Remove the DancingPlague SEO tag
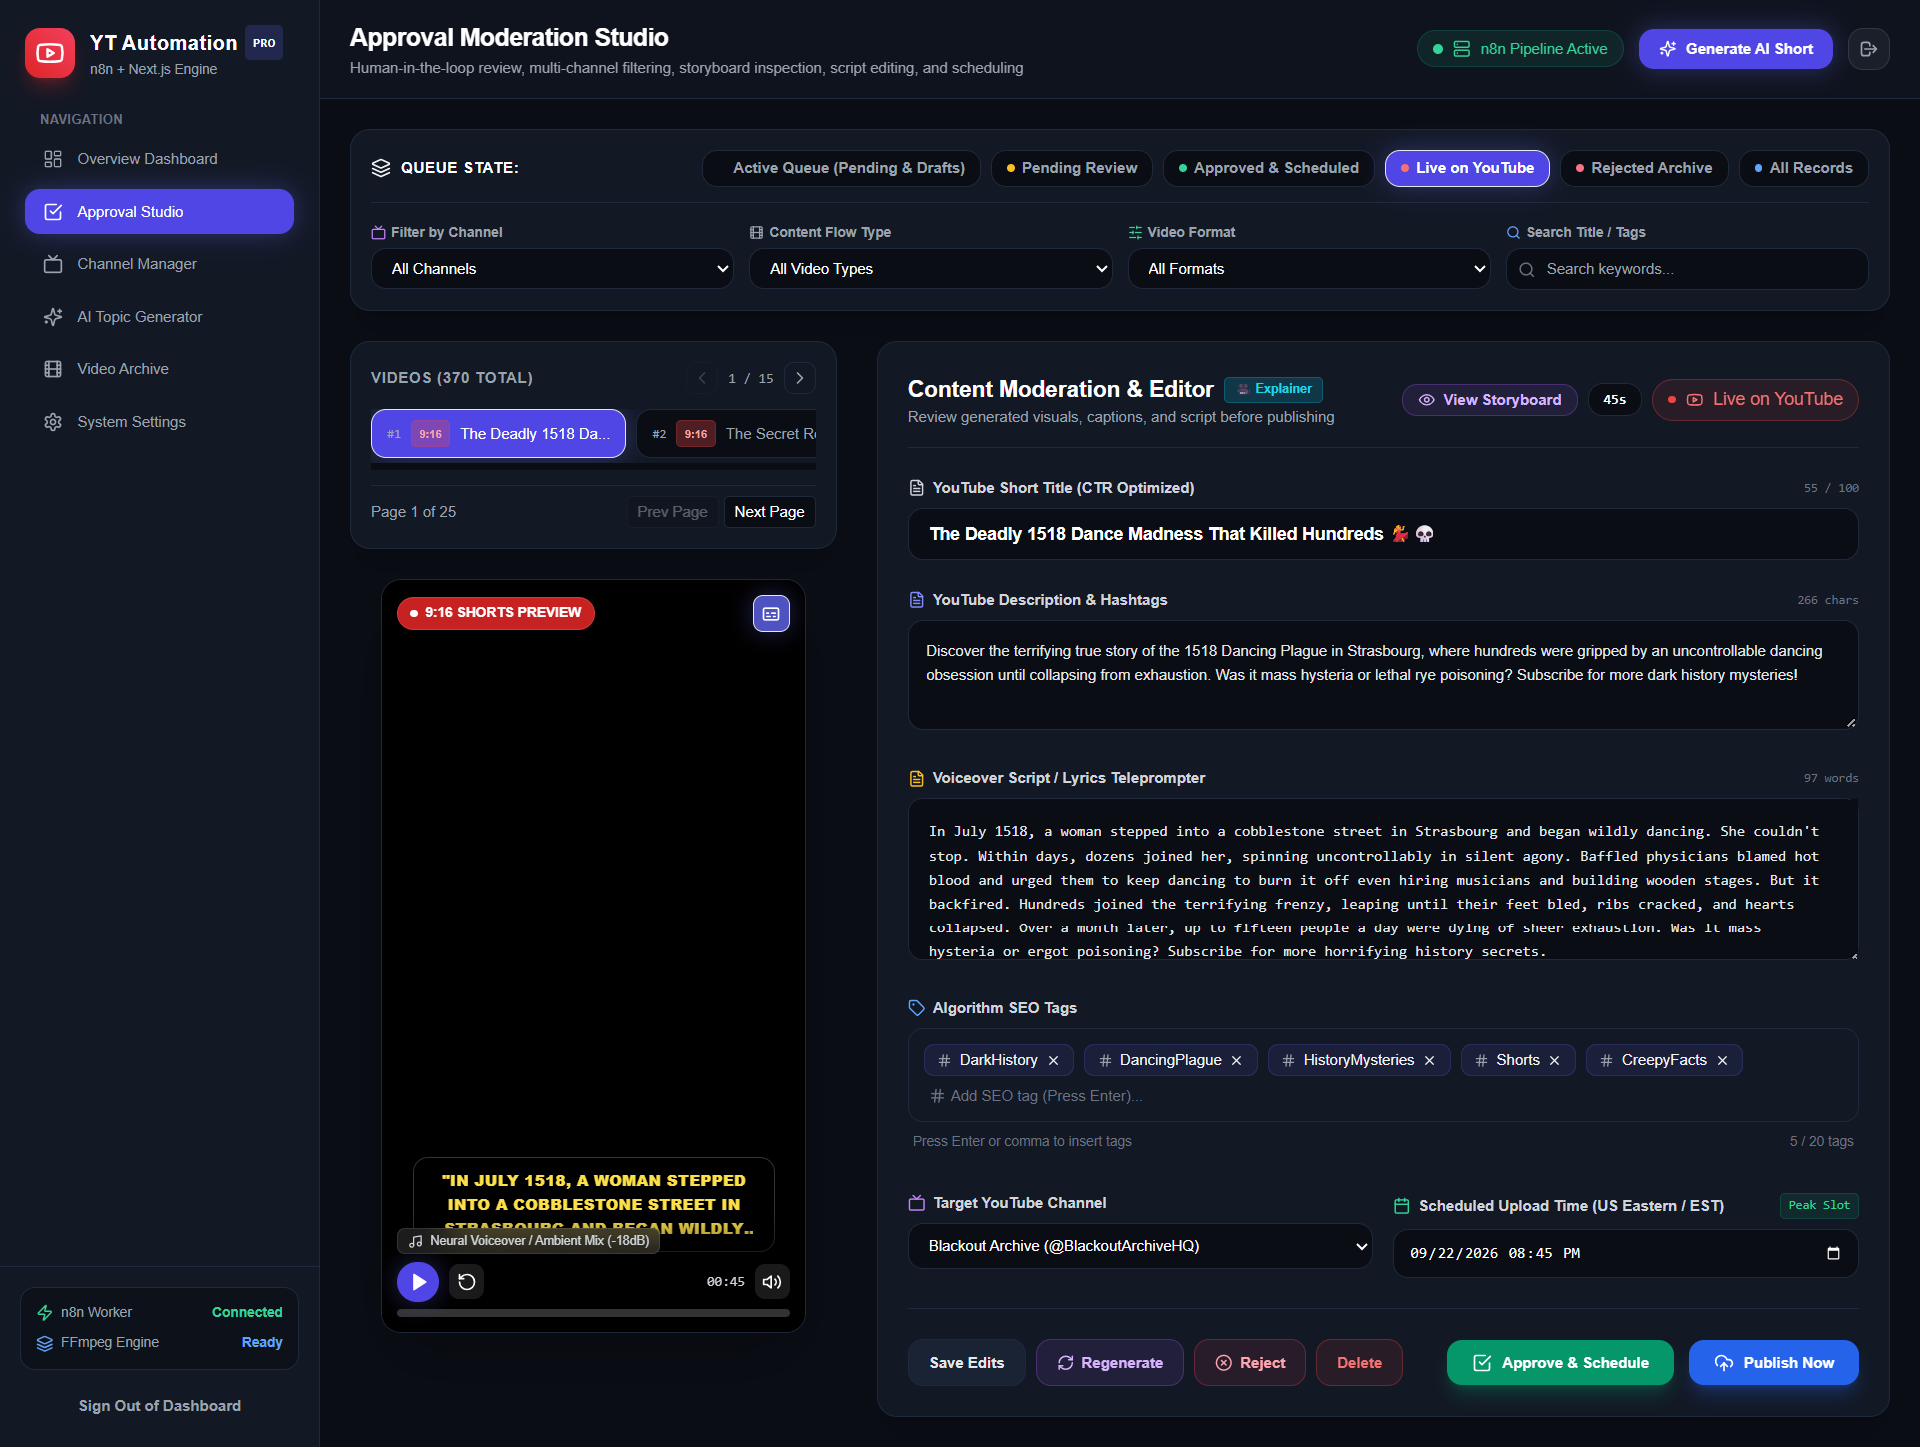1920x1447 pixels. click(x=1237, y=1060)
